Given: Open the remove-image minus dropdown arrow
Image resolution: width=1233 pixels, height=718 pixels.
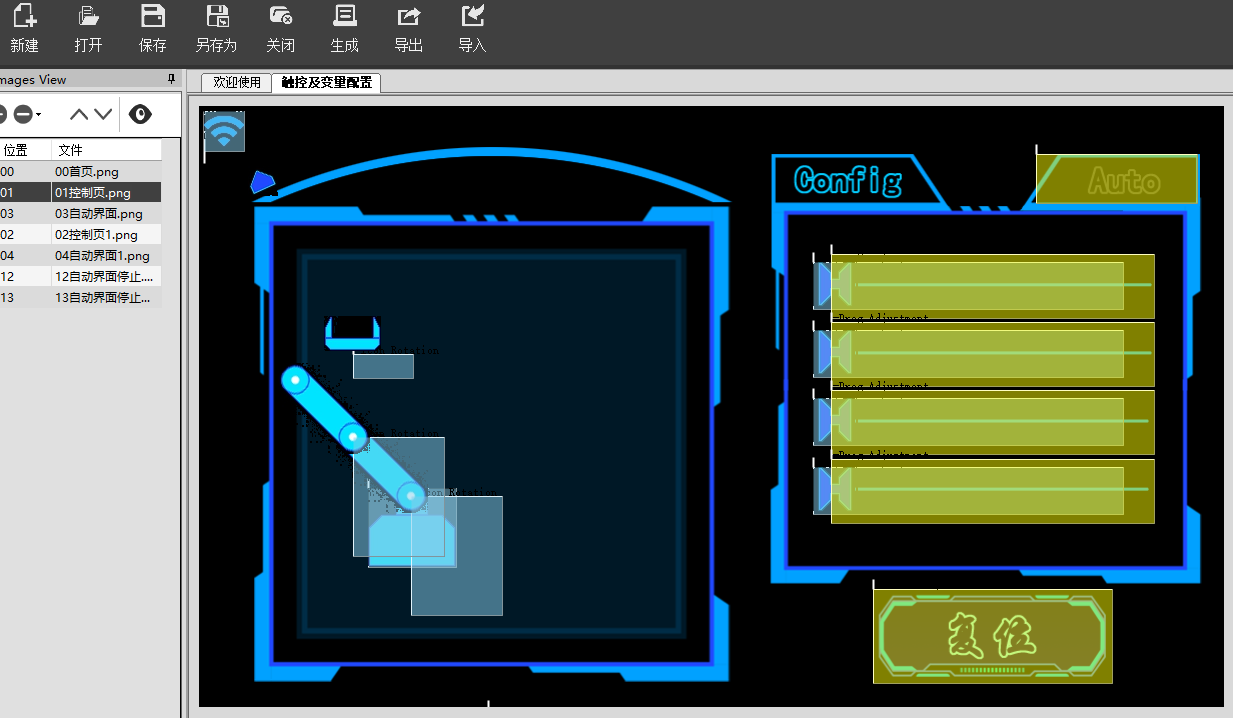Looking at the screenshot, I should [38, 115].
